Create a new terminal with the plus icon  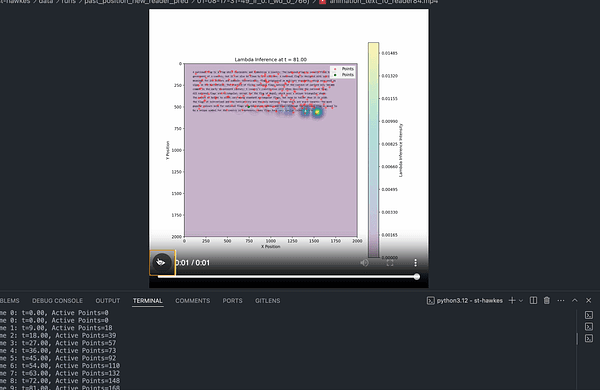coord(512,300)
